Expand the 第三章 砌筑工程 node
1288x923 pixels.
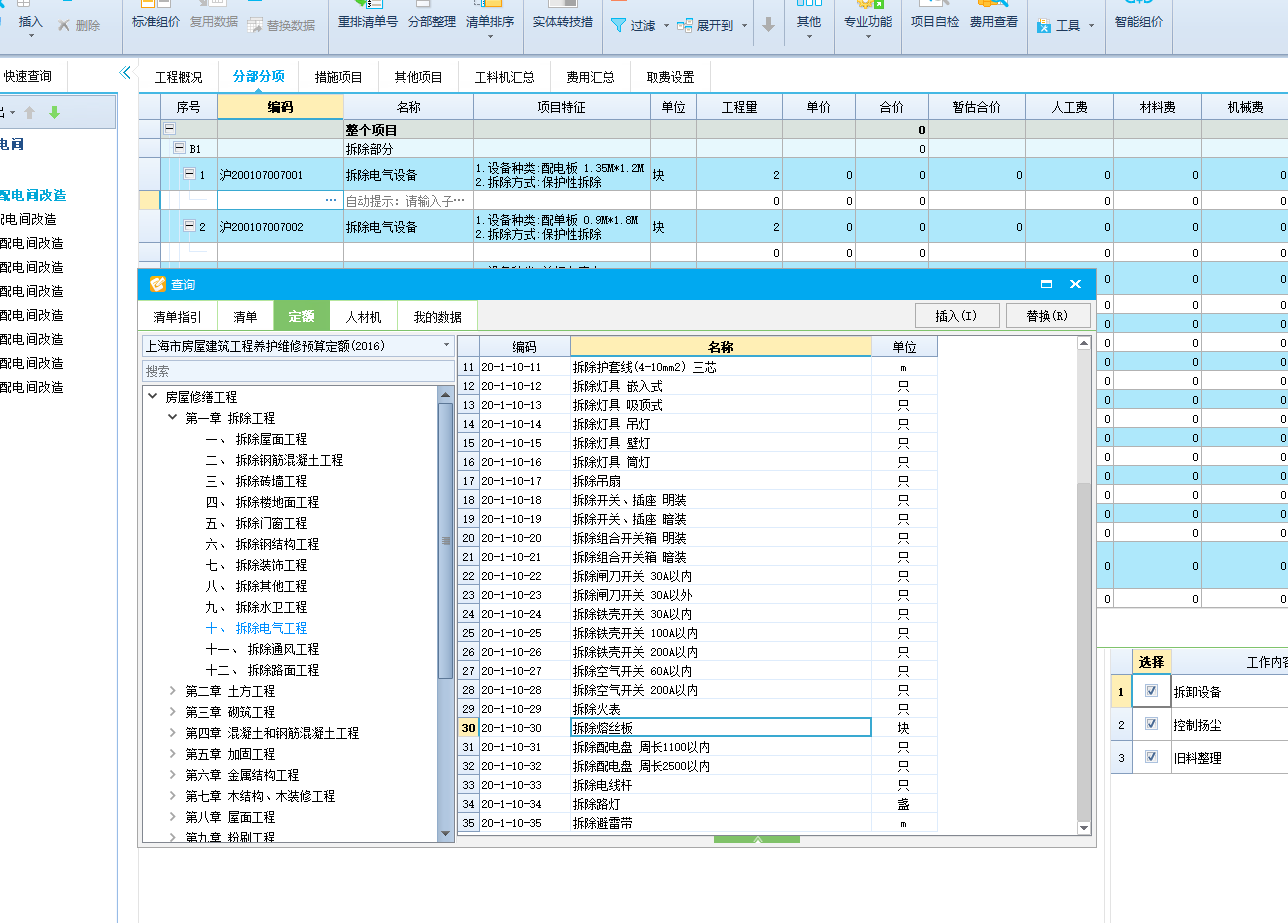(173, 712)
